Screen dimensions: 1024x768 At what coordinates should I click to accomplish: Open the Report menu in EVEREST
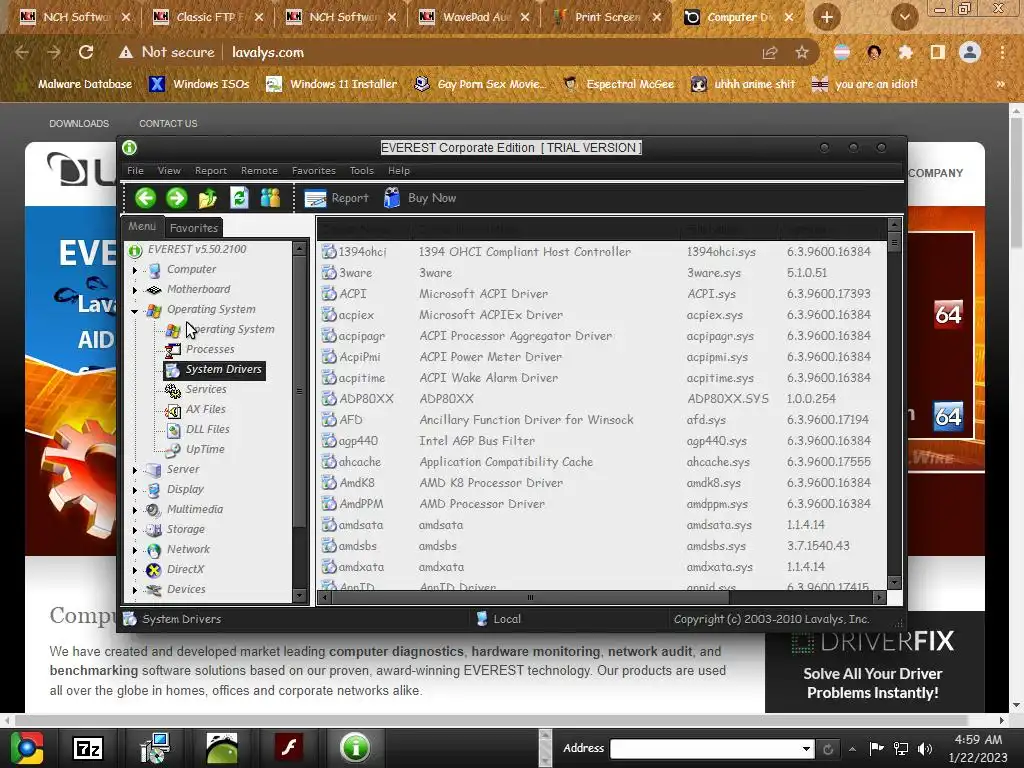[210, 170]
